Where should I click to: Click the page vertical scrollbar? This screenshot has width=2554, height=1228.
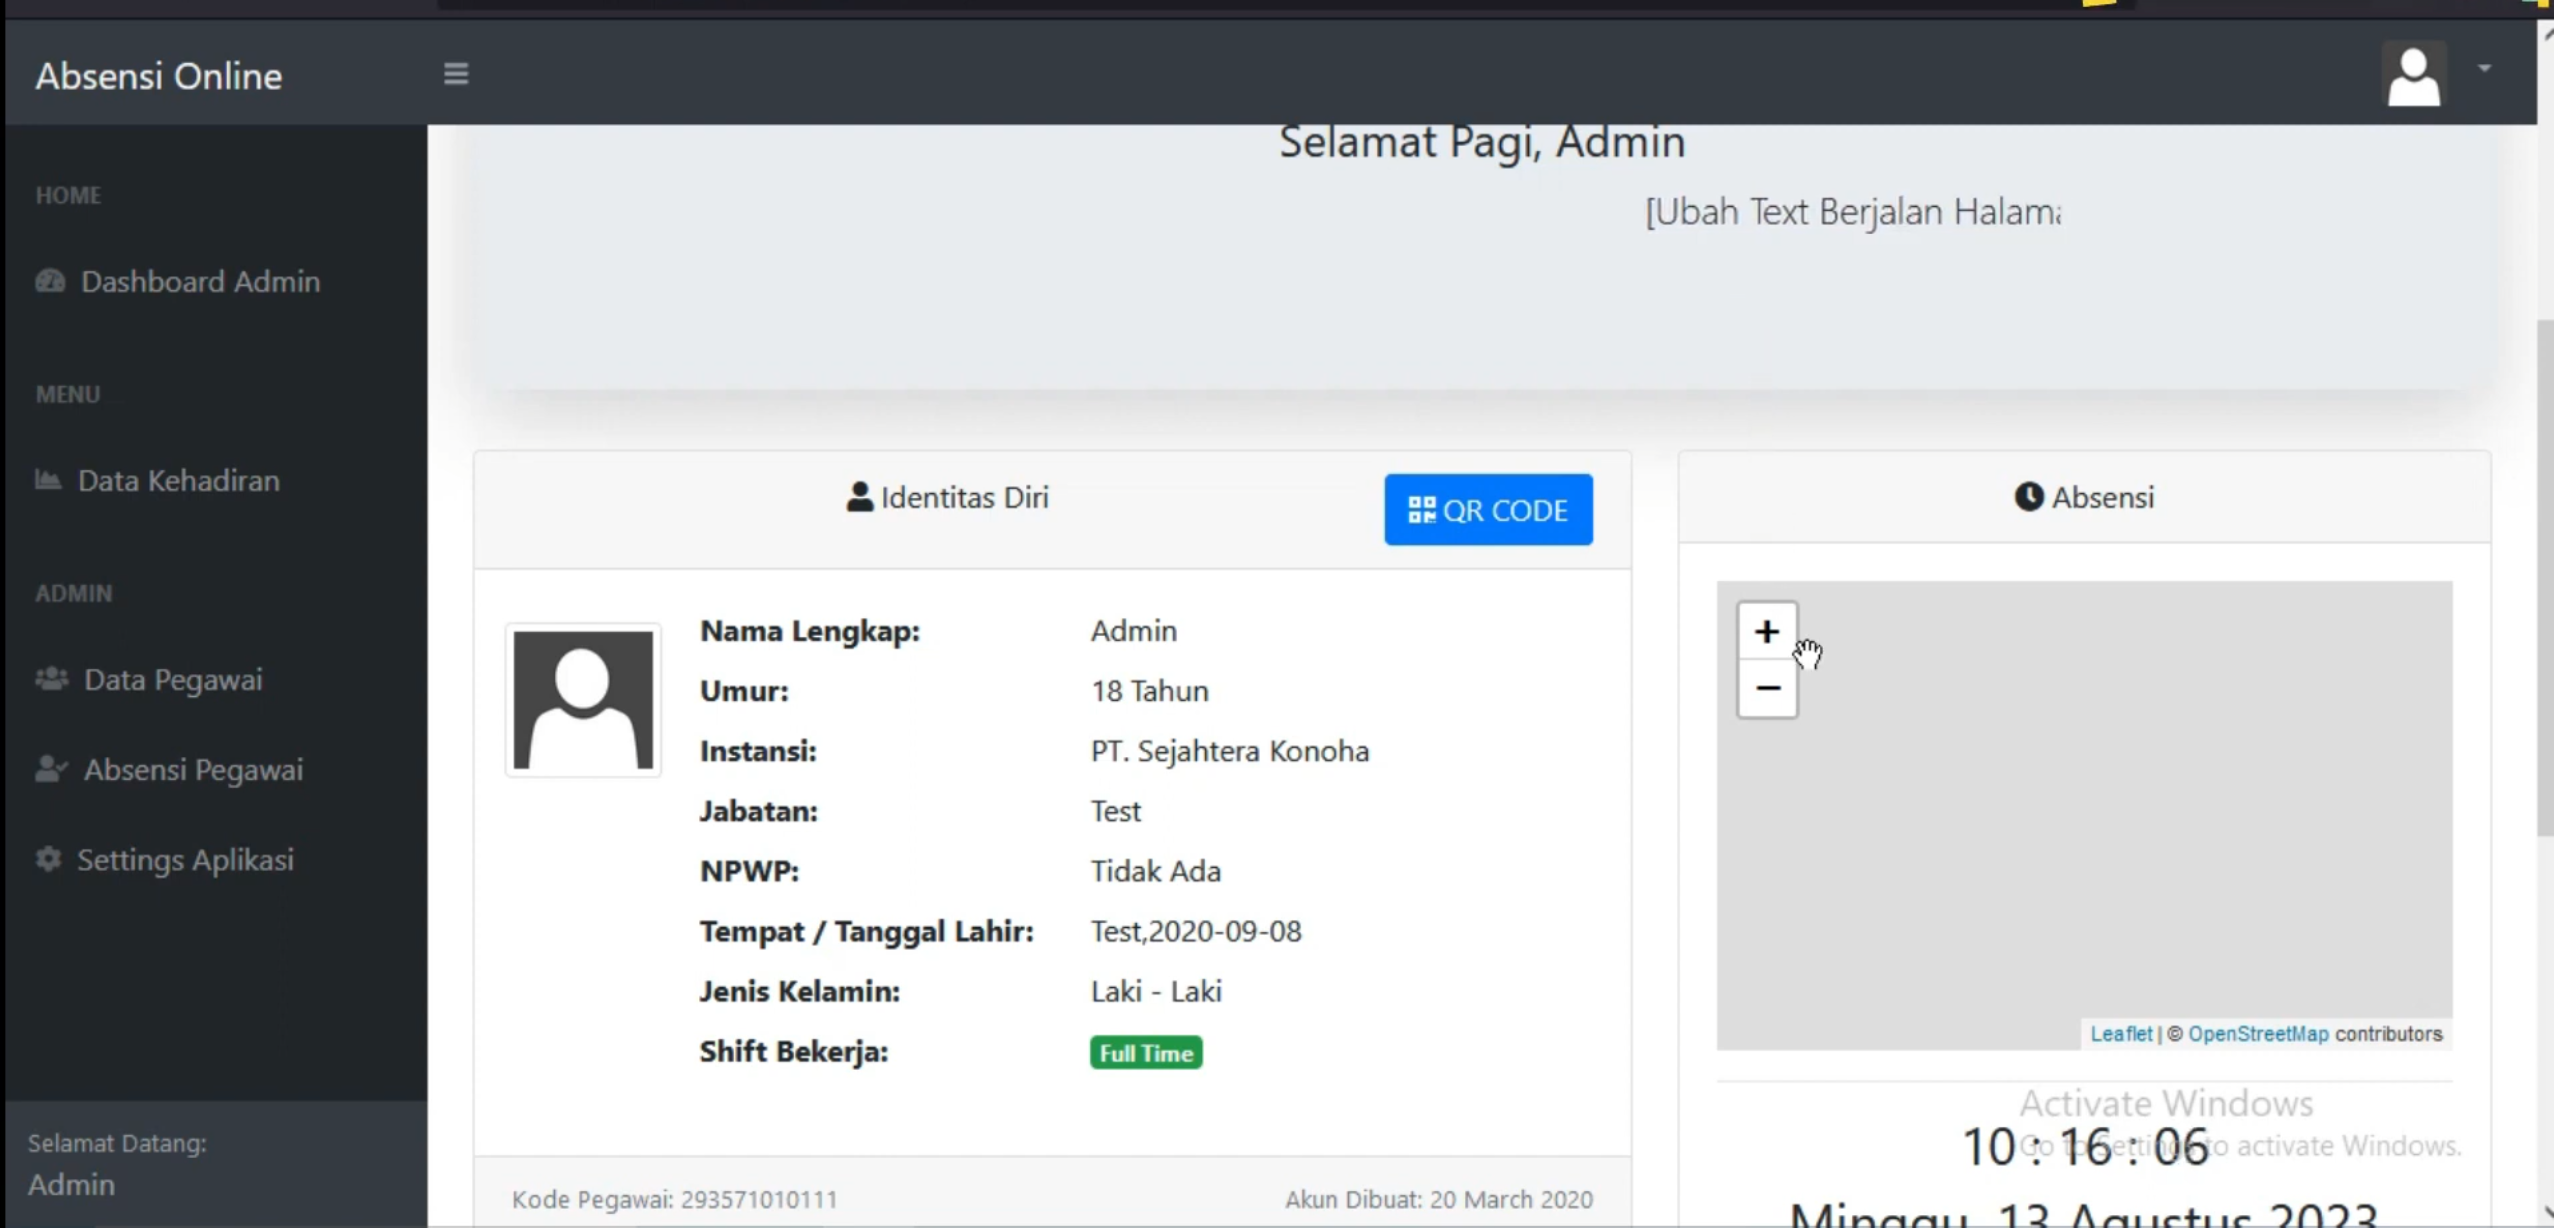[x=2545, y=580]
